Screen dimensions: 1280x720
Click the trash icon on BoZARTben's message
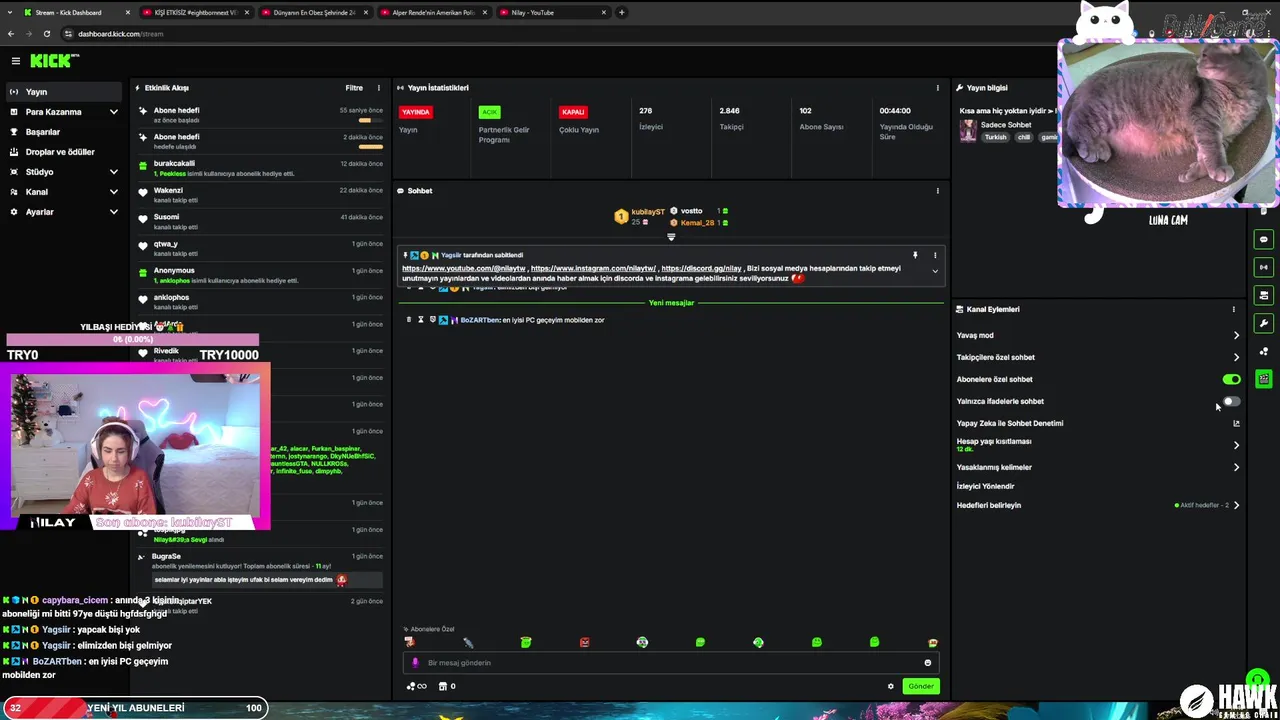tap(409, 320)
